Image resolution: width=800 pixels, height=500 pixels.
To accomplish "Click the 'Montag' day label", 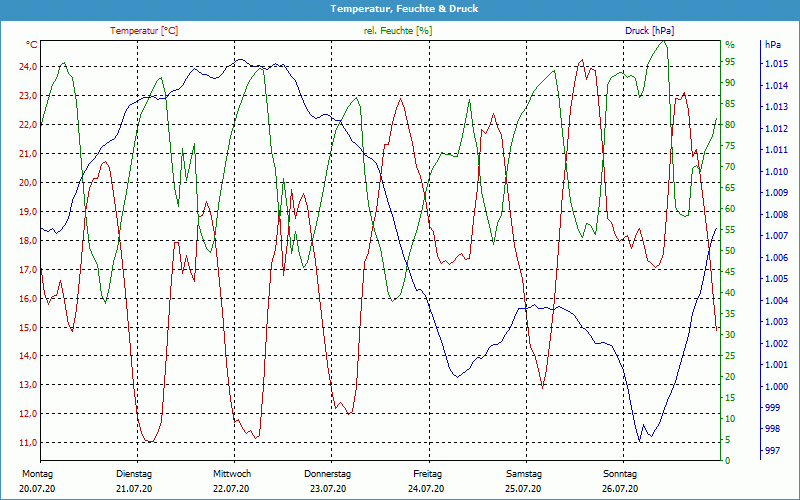I will (x=37, y=474).
